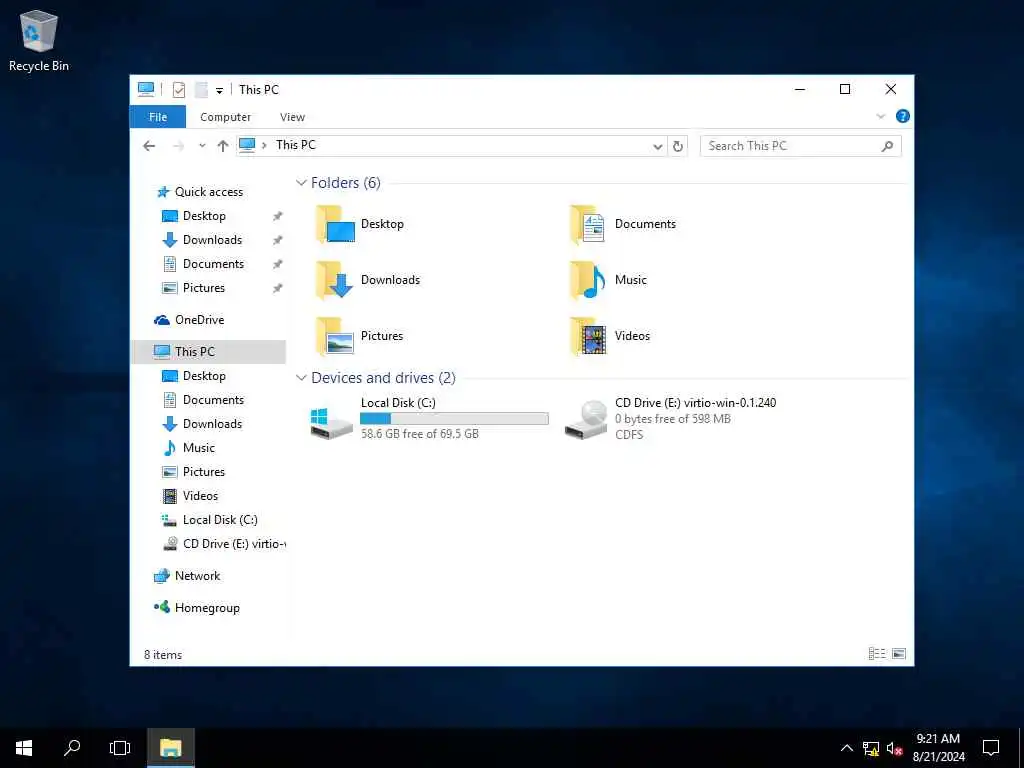1024x768 pixels.
Task: Click the 8 items status text
Action: point(163,654)
